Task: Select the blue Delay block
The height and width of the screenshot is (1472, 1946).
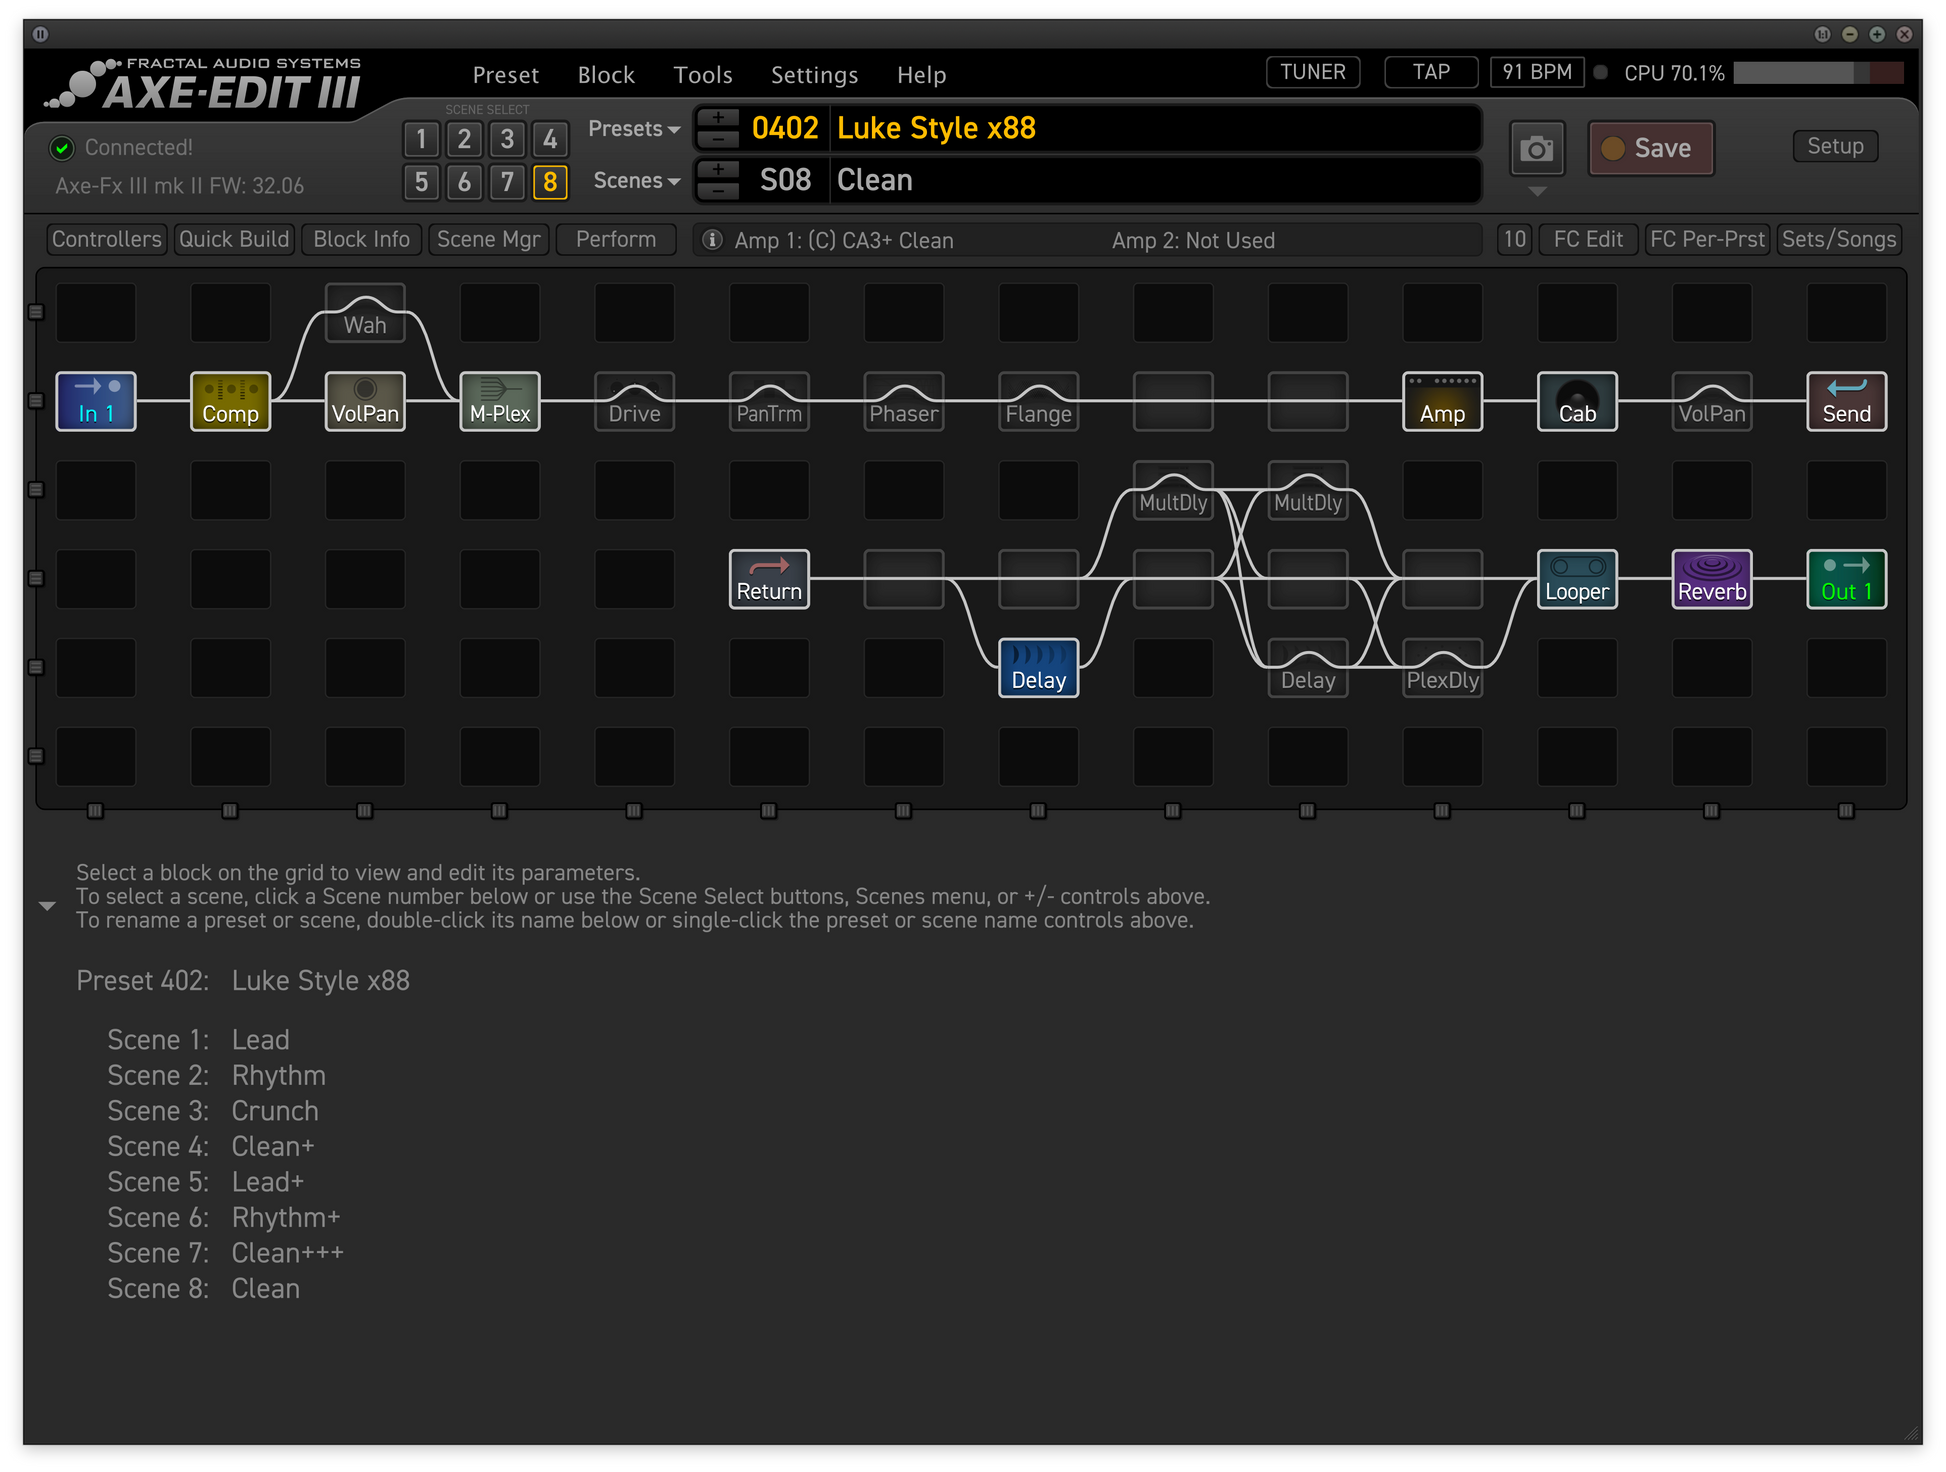Action: pos(1039,668)
